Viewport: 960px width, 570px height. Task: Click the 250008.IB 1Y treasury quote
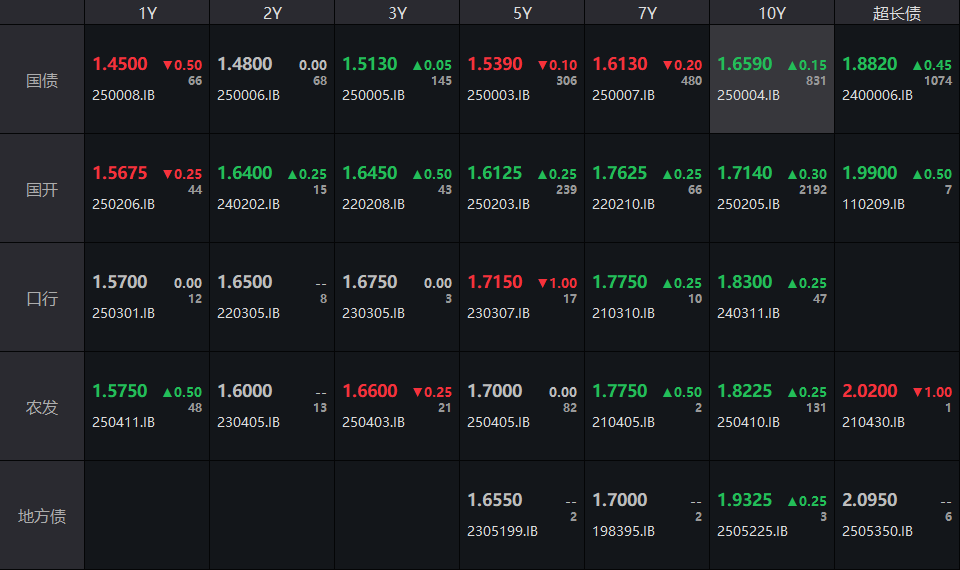tap(147, 80)
